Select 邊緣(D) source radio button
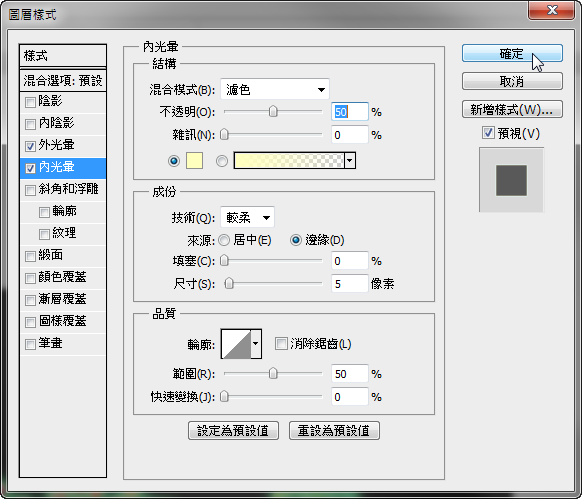This screenshot has width=582, height=499. click(x=296, y=240)
